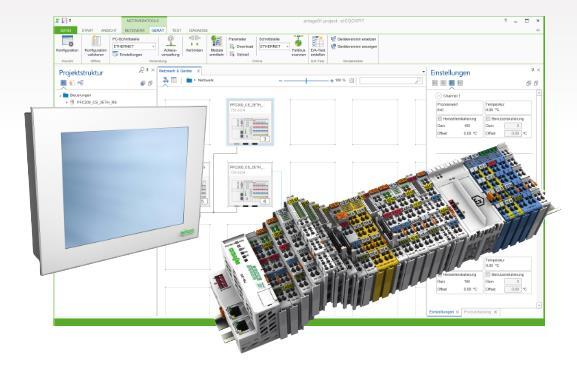
Task: Open the PC-Schnittstelle ETHERNET dropdown
Action: point(134,46)
